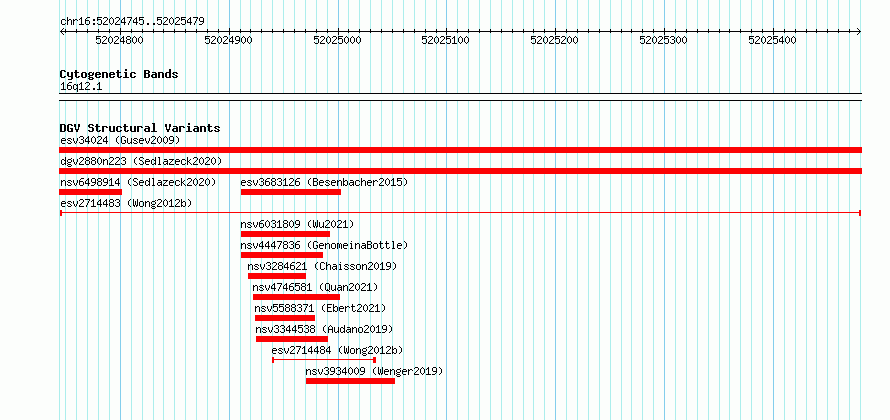The height and width of the screenshot is (420, 890).
Task: Open nsv4447836 (GenomeinaBottle) variant label
Action: [x=324, y=245]
